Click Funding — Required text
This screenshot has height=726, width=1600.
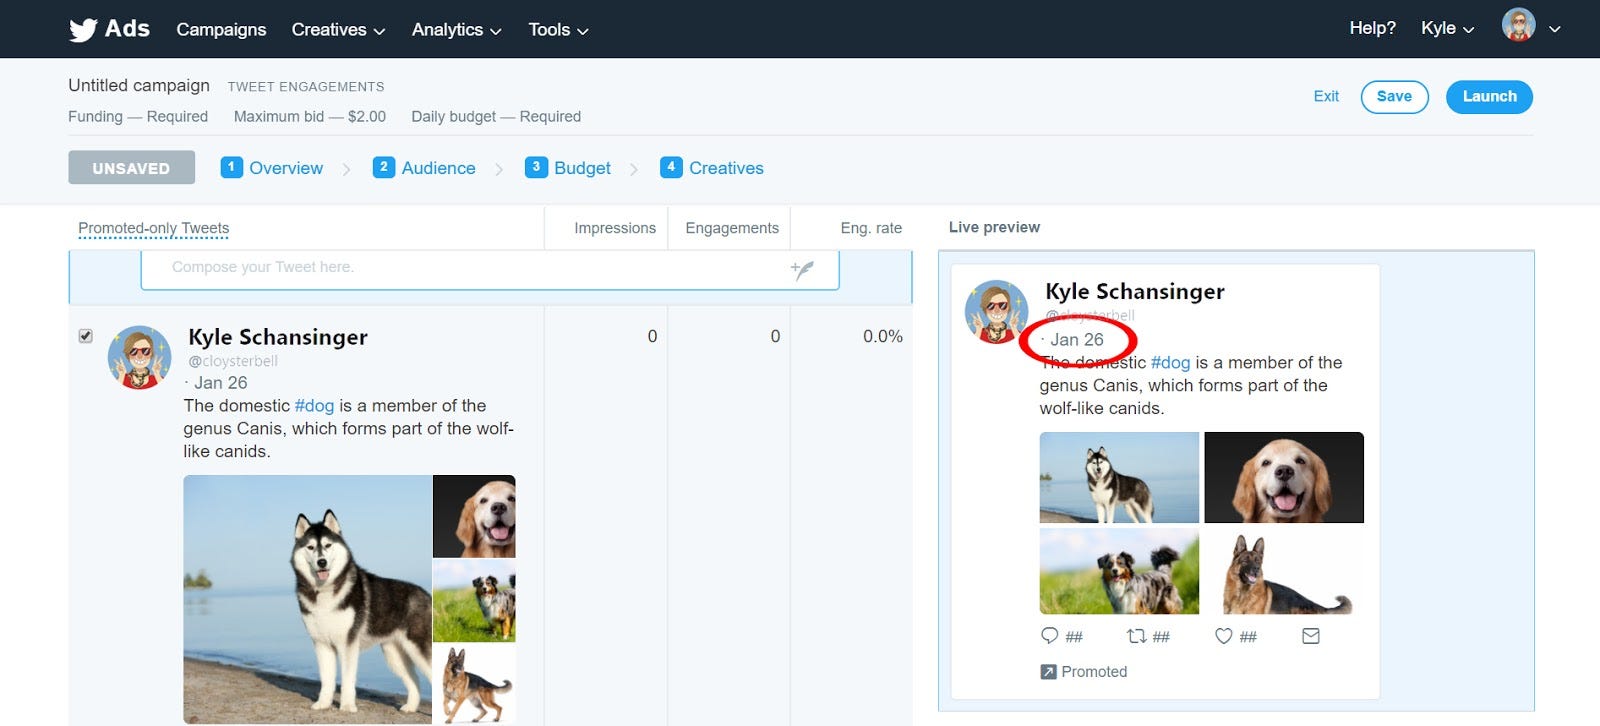[138, 116]
